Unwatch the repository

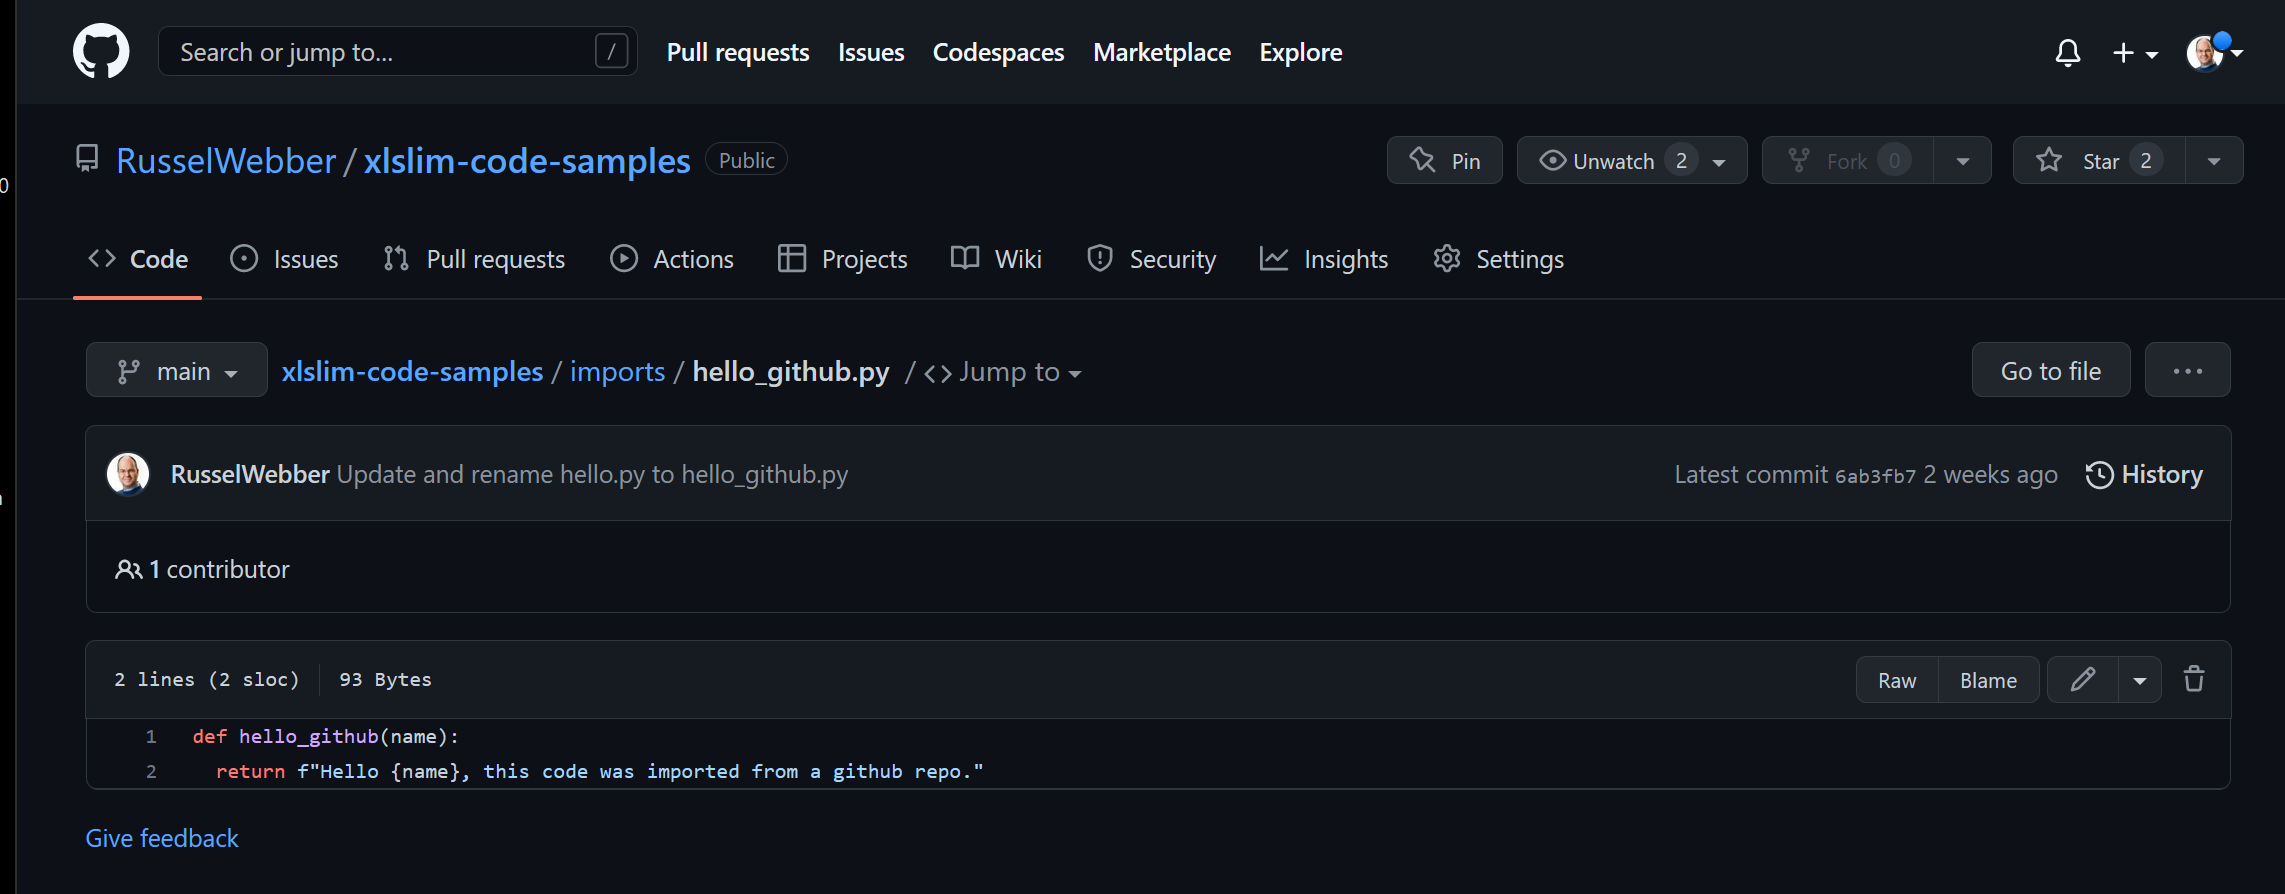[1632, 161]
